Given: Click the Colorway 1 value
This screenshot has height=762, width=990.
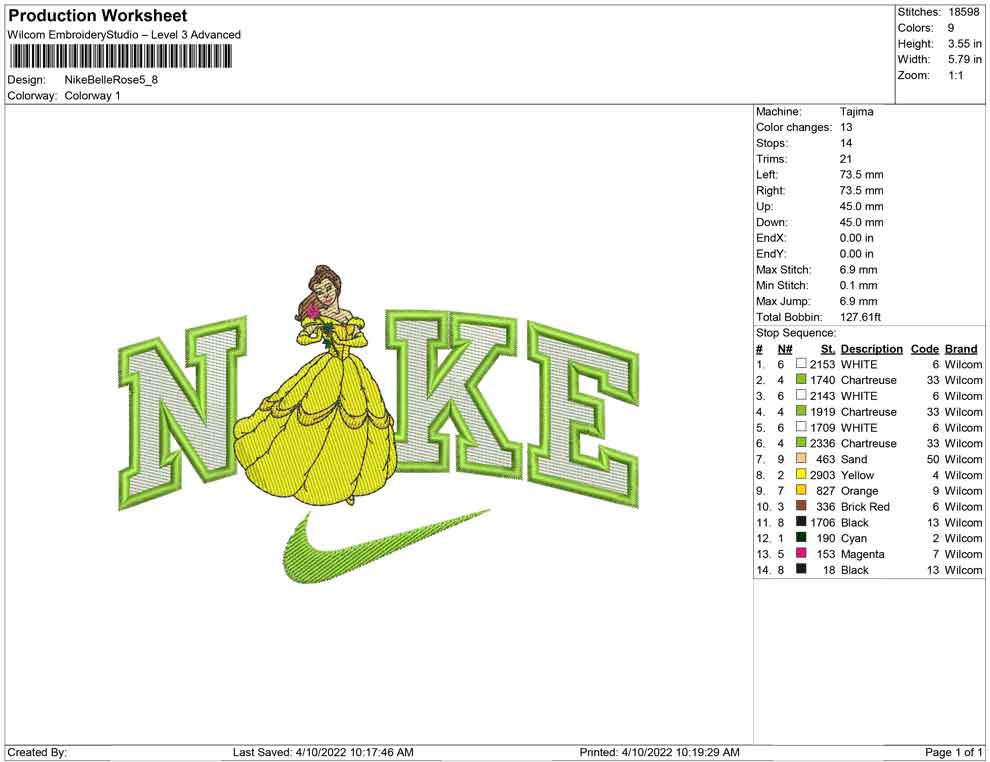Looking at the screenshot, I should click(x=92, y=96).
